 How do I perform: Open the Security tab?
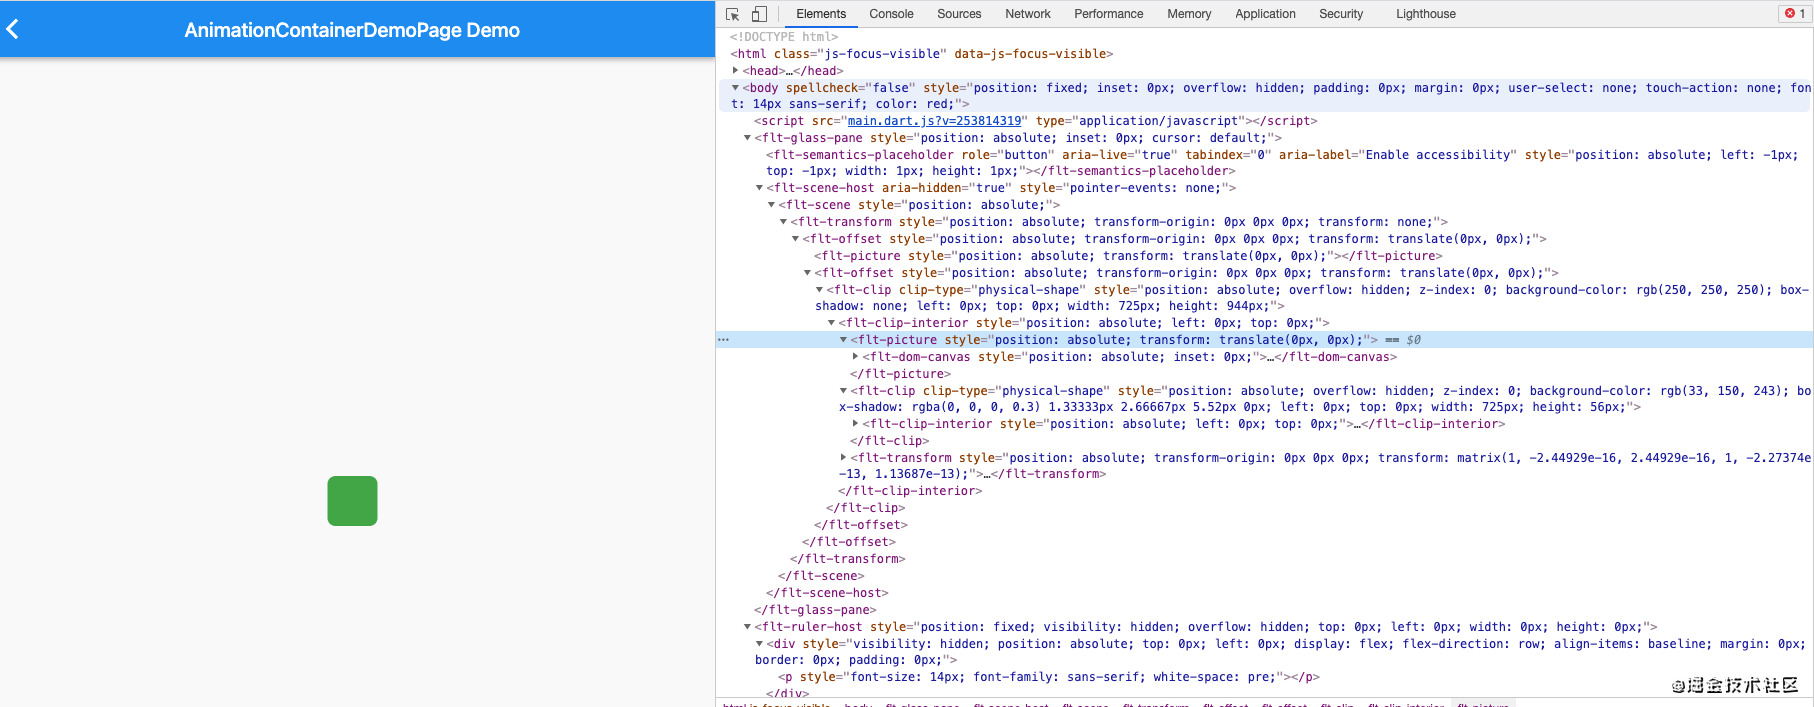point(1341,14)
